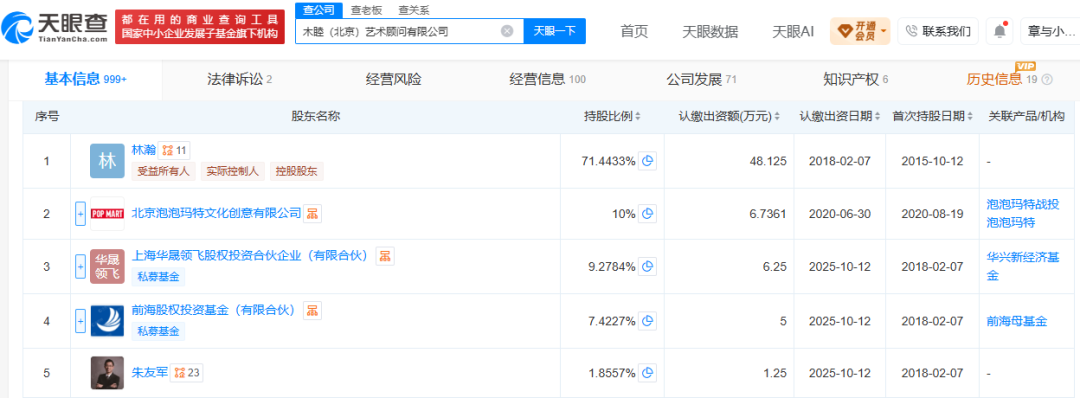Switch to the 法律诉讼 tab
Screen dimensions: 1080x398
240,80
